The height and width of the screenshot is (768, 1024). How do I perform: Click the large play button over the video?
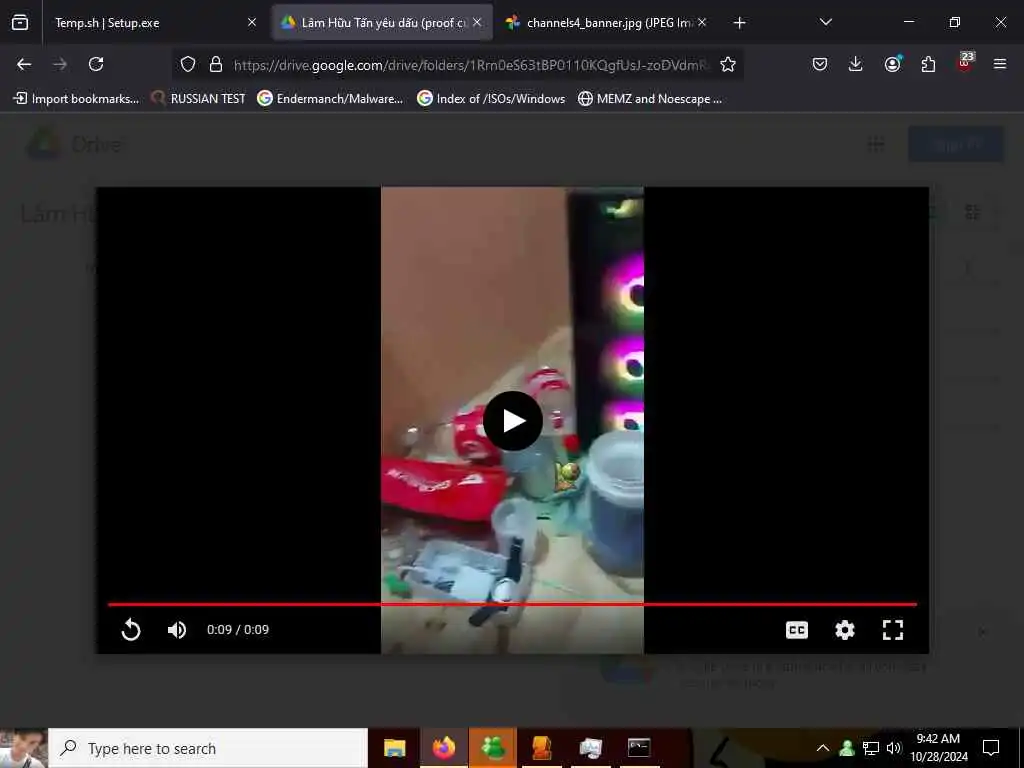[x=513, y=421]
